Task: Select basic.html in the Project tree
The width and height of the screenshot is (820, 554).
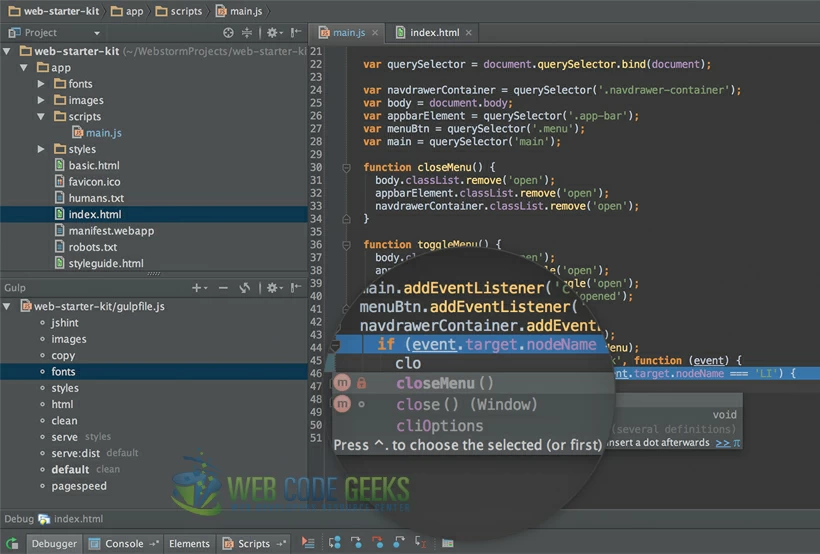Action: click(87, 165)
